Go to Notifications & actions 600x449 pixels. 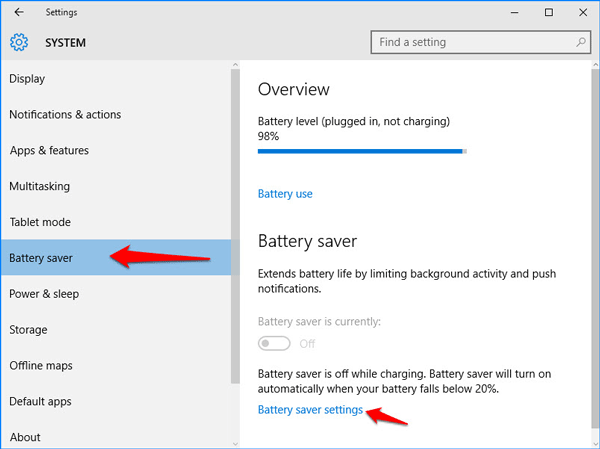coord(65,115)
